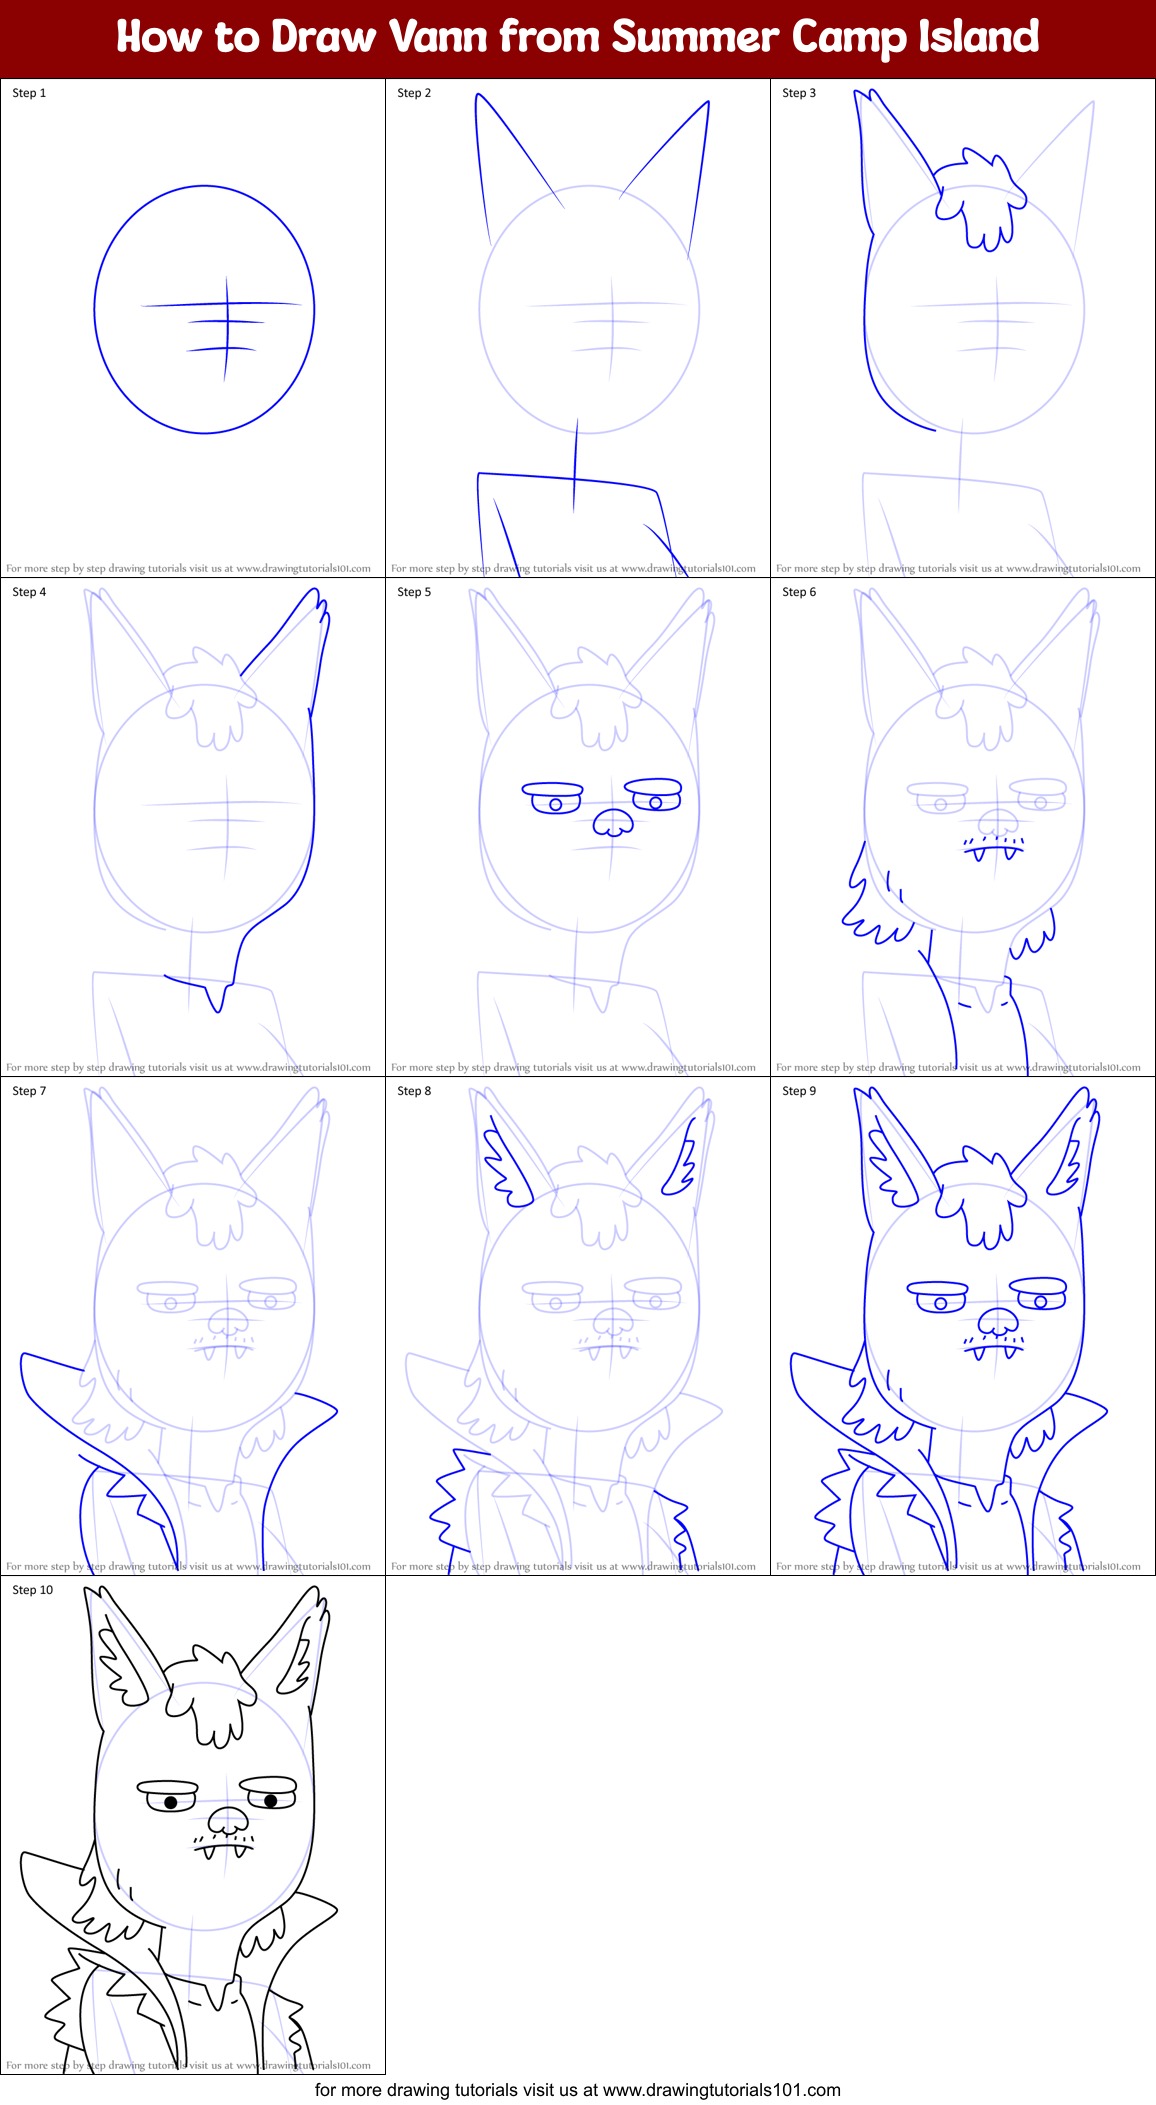1156x2105 pixels.
Task: Click the 'Step 3' label
Action: (x=799, y=93)
